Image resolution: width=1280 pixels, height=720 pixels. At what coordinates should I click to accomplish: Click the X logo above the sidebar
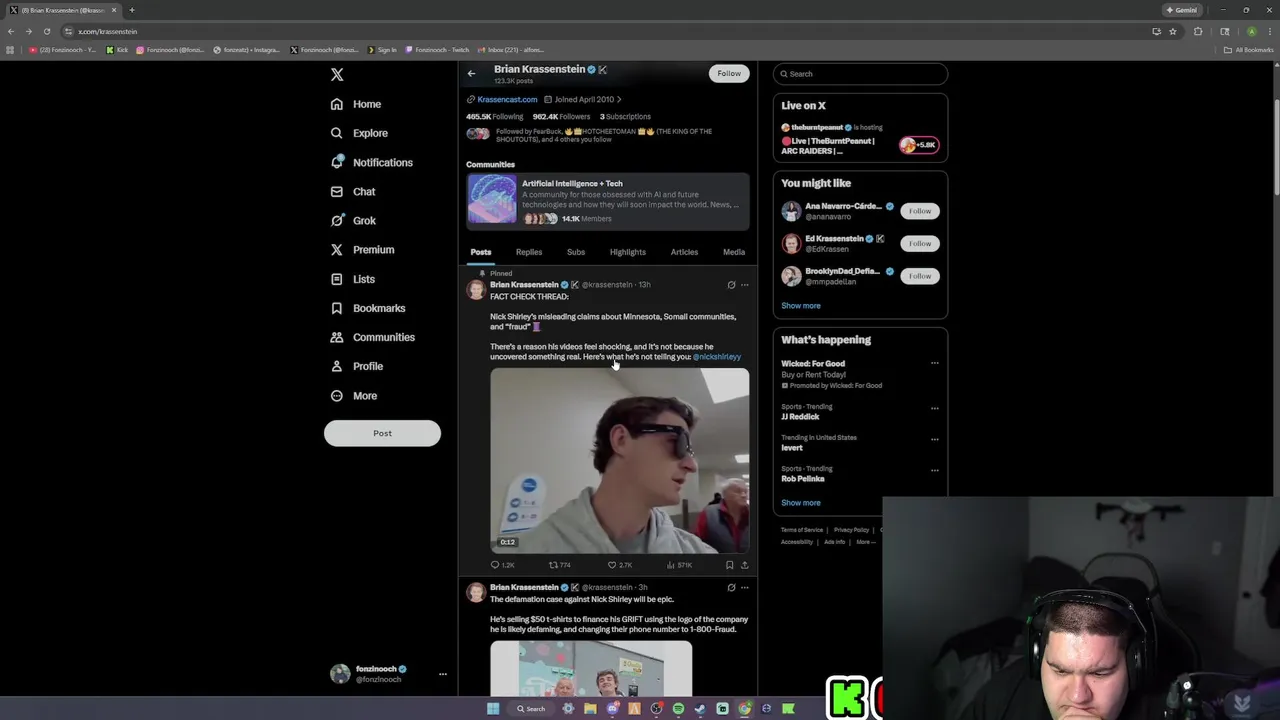[337, 75]
